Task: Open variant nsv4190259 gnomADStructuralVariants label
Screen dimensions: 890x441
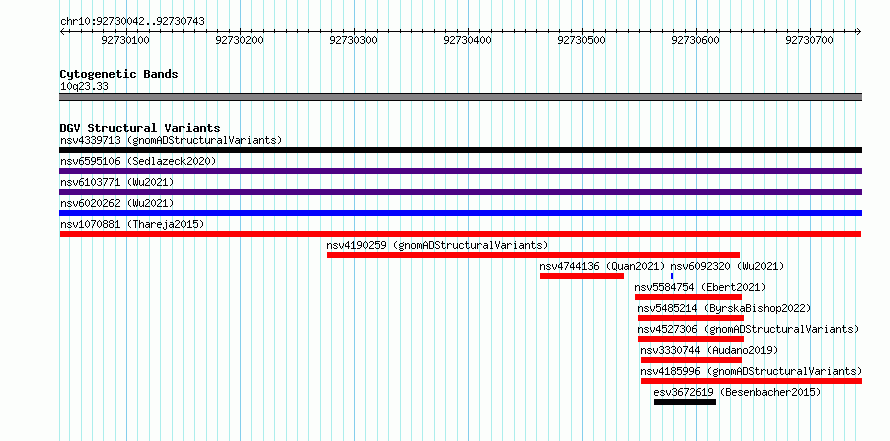Action: (x=437, y=245)
